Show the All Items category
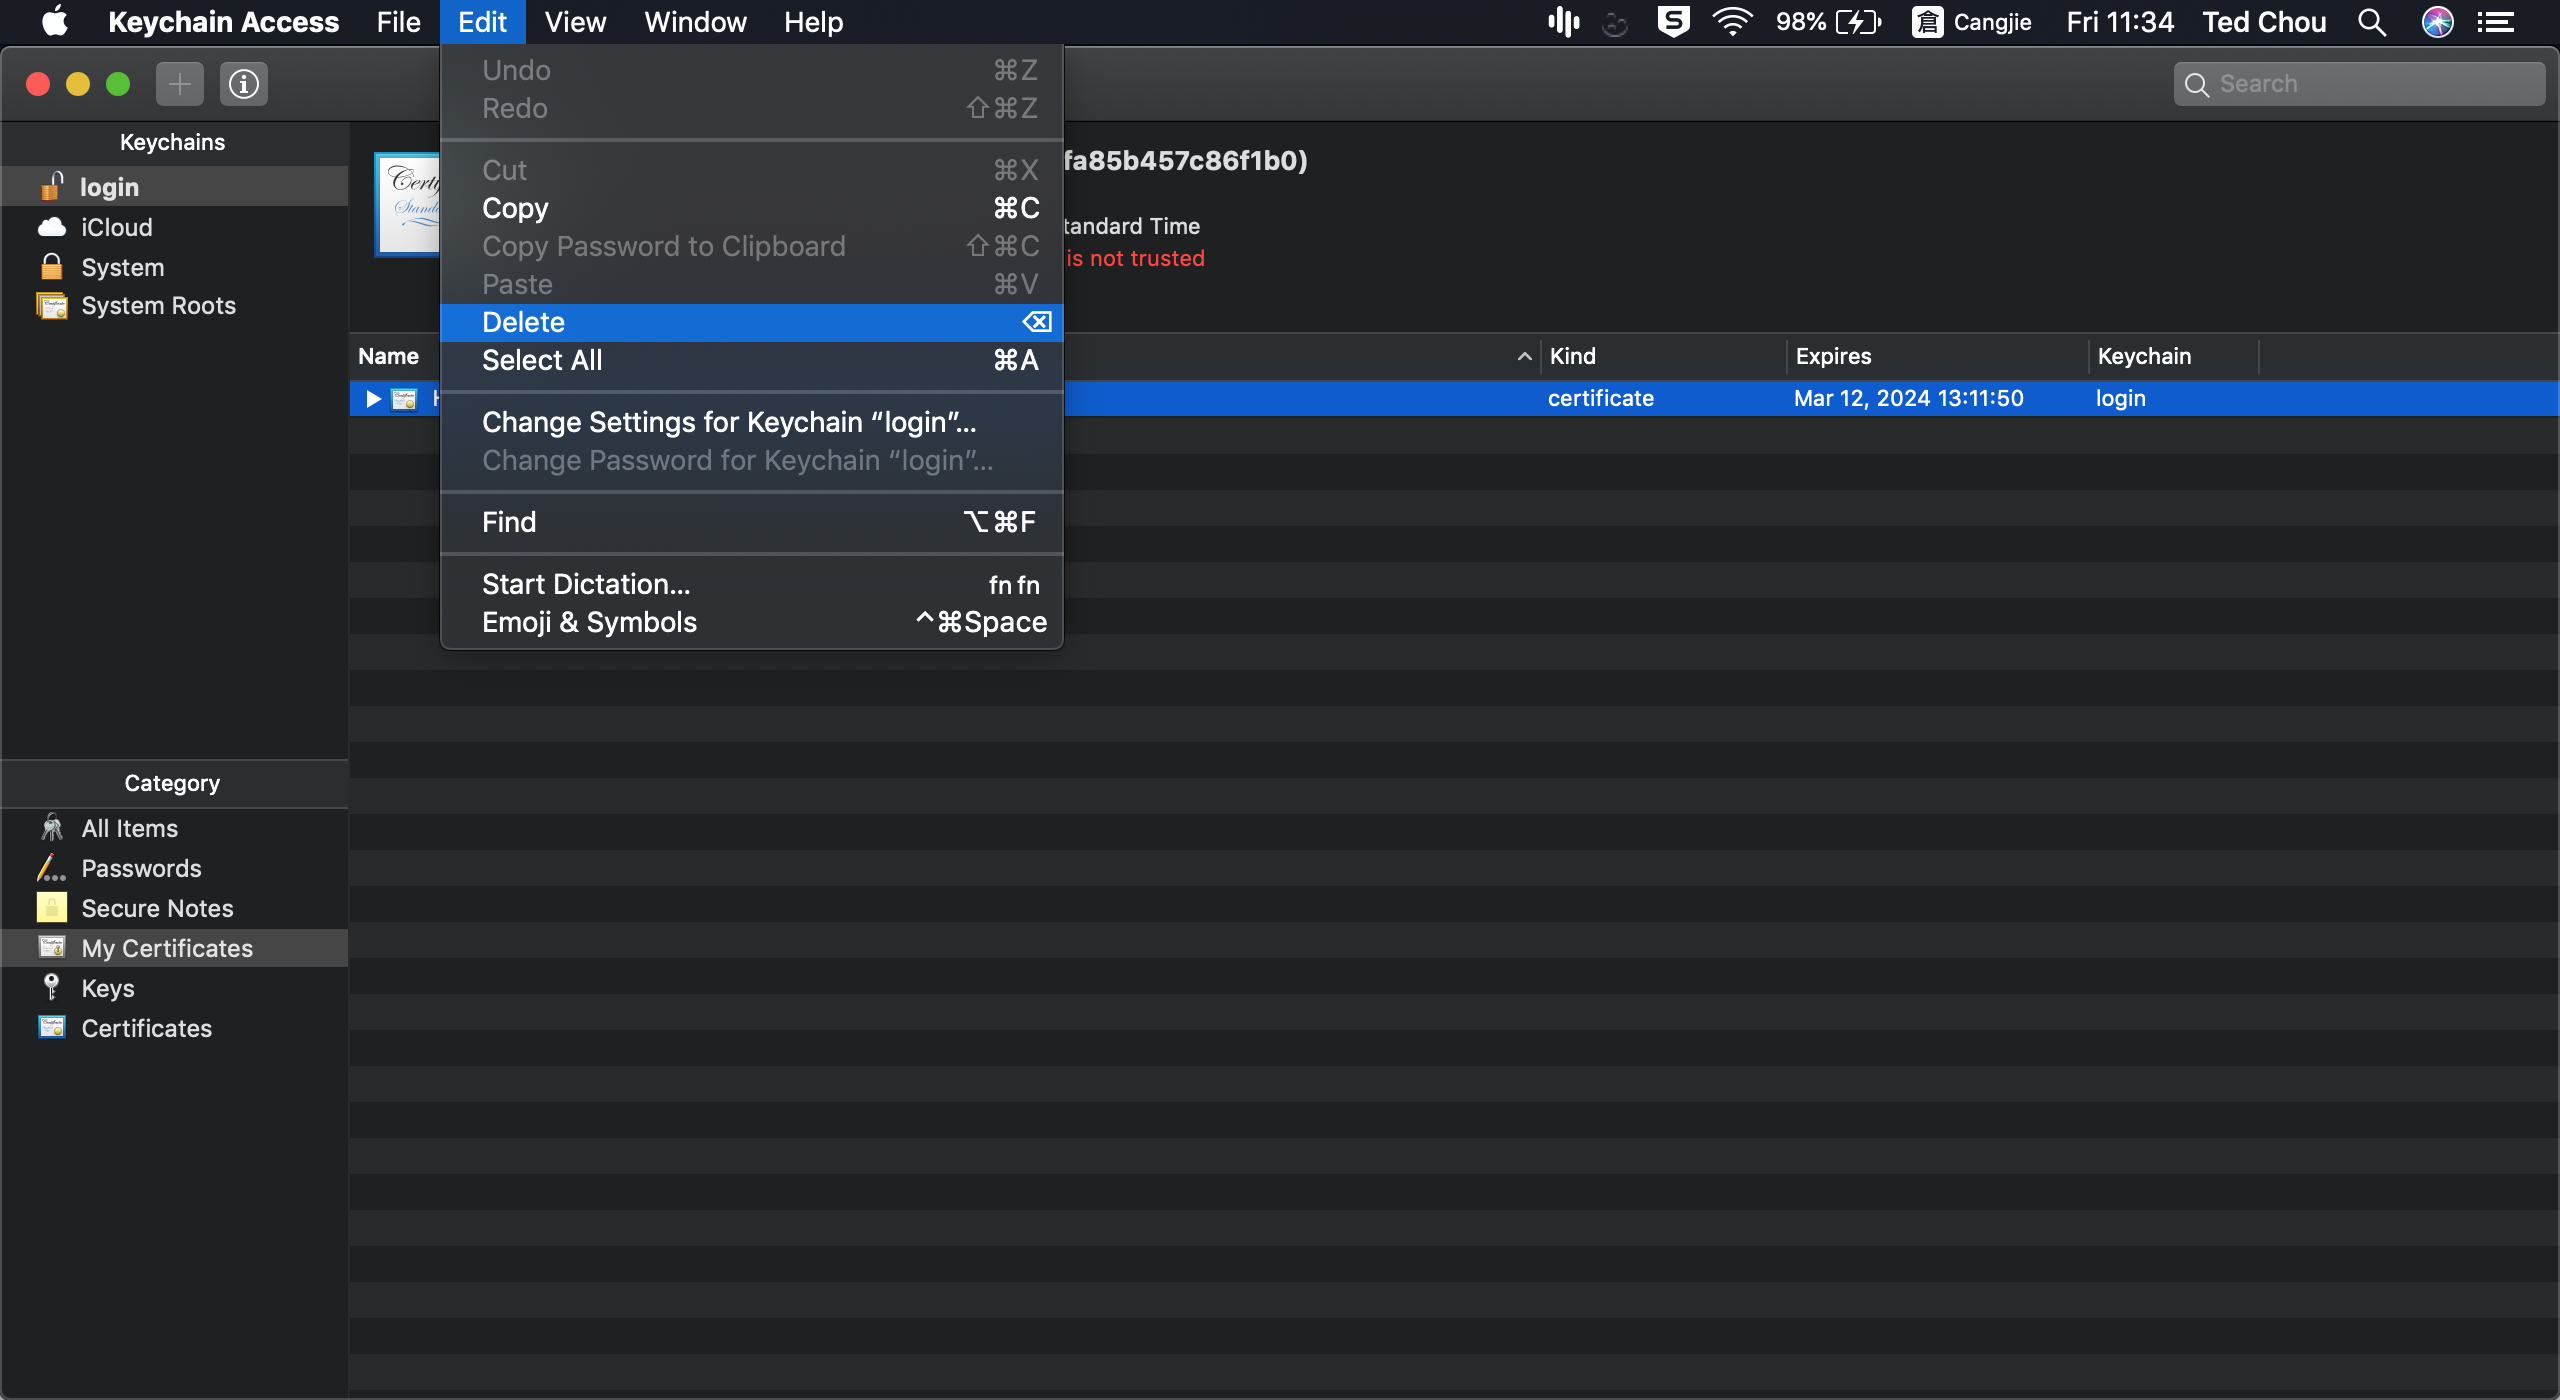2560x1400 pixels. click(175, 828)
